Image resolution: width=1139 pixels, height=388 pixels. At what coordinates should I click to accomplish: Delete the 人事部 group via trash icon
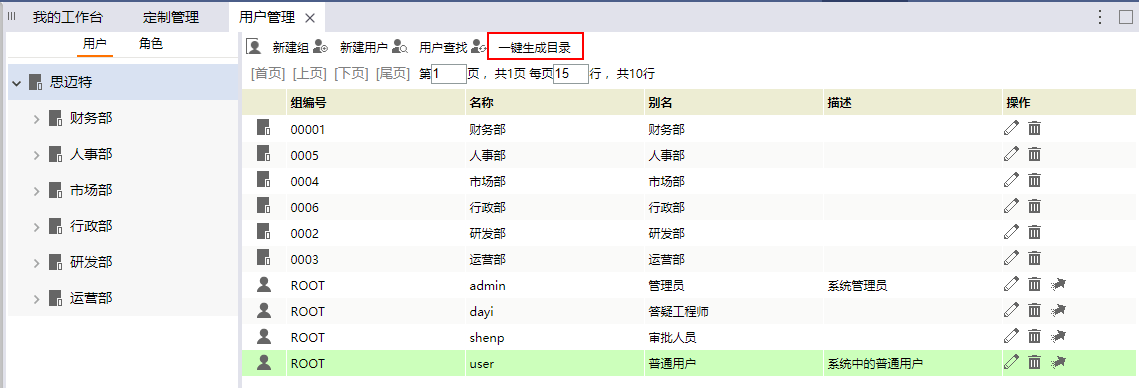click(x=1034, y=154)
